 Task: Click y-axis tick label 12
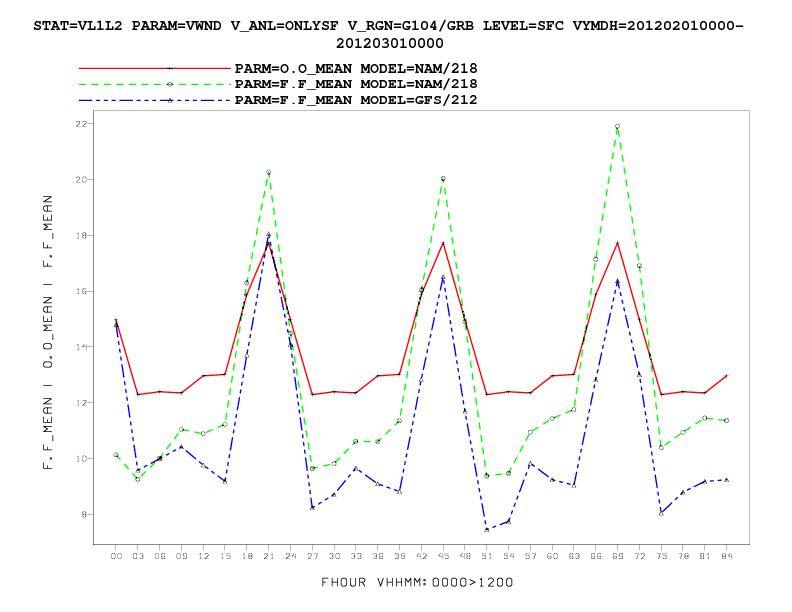(81, 403)
